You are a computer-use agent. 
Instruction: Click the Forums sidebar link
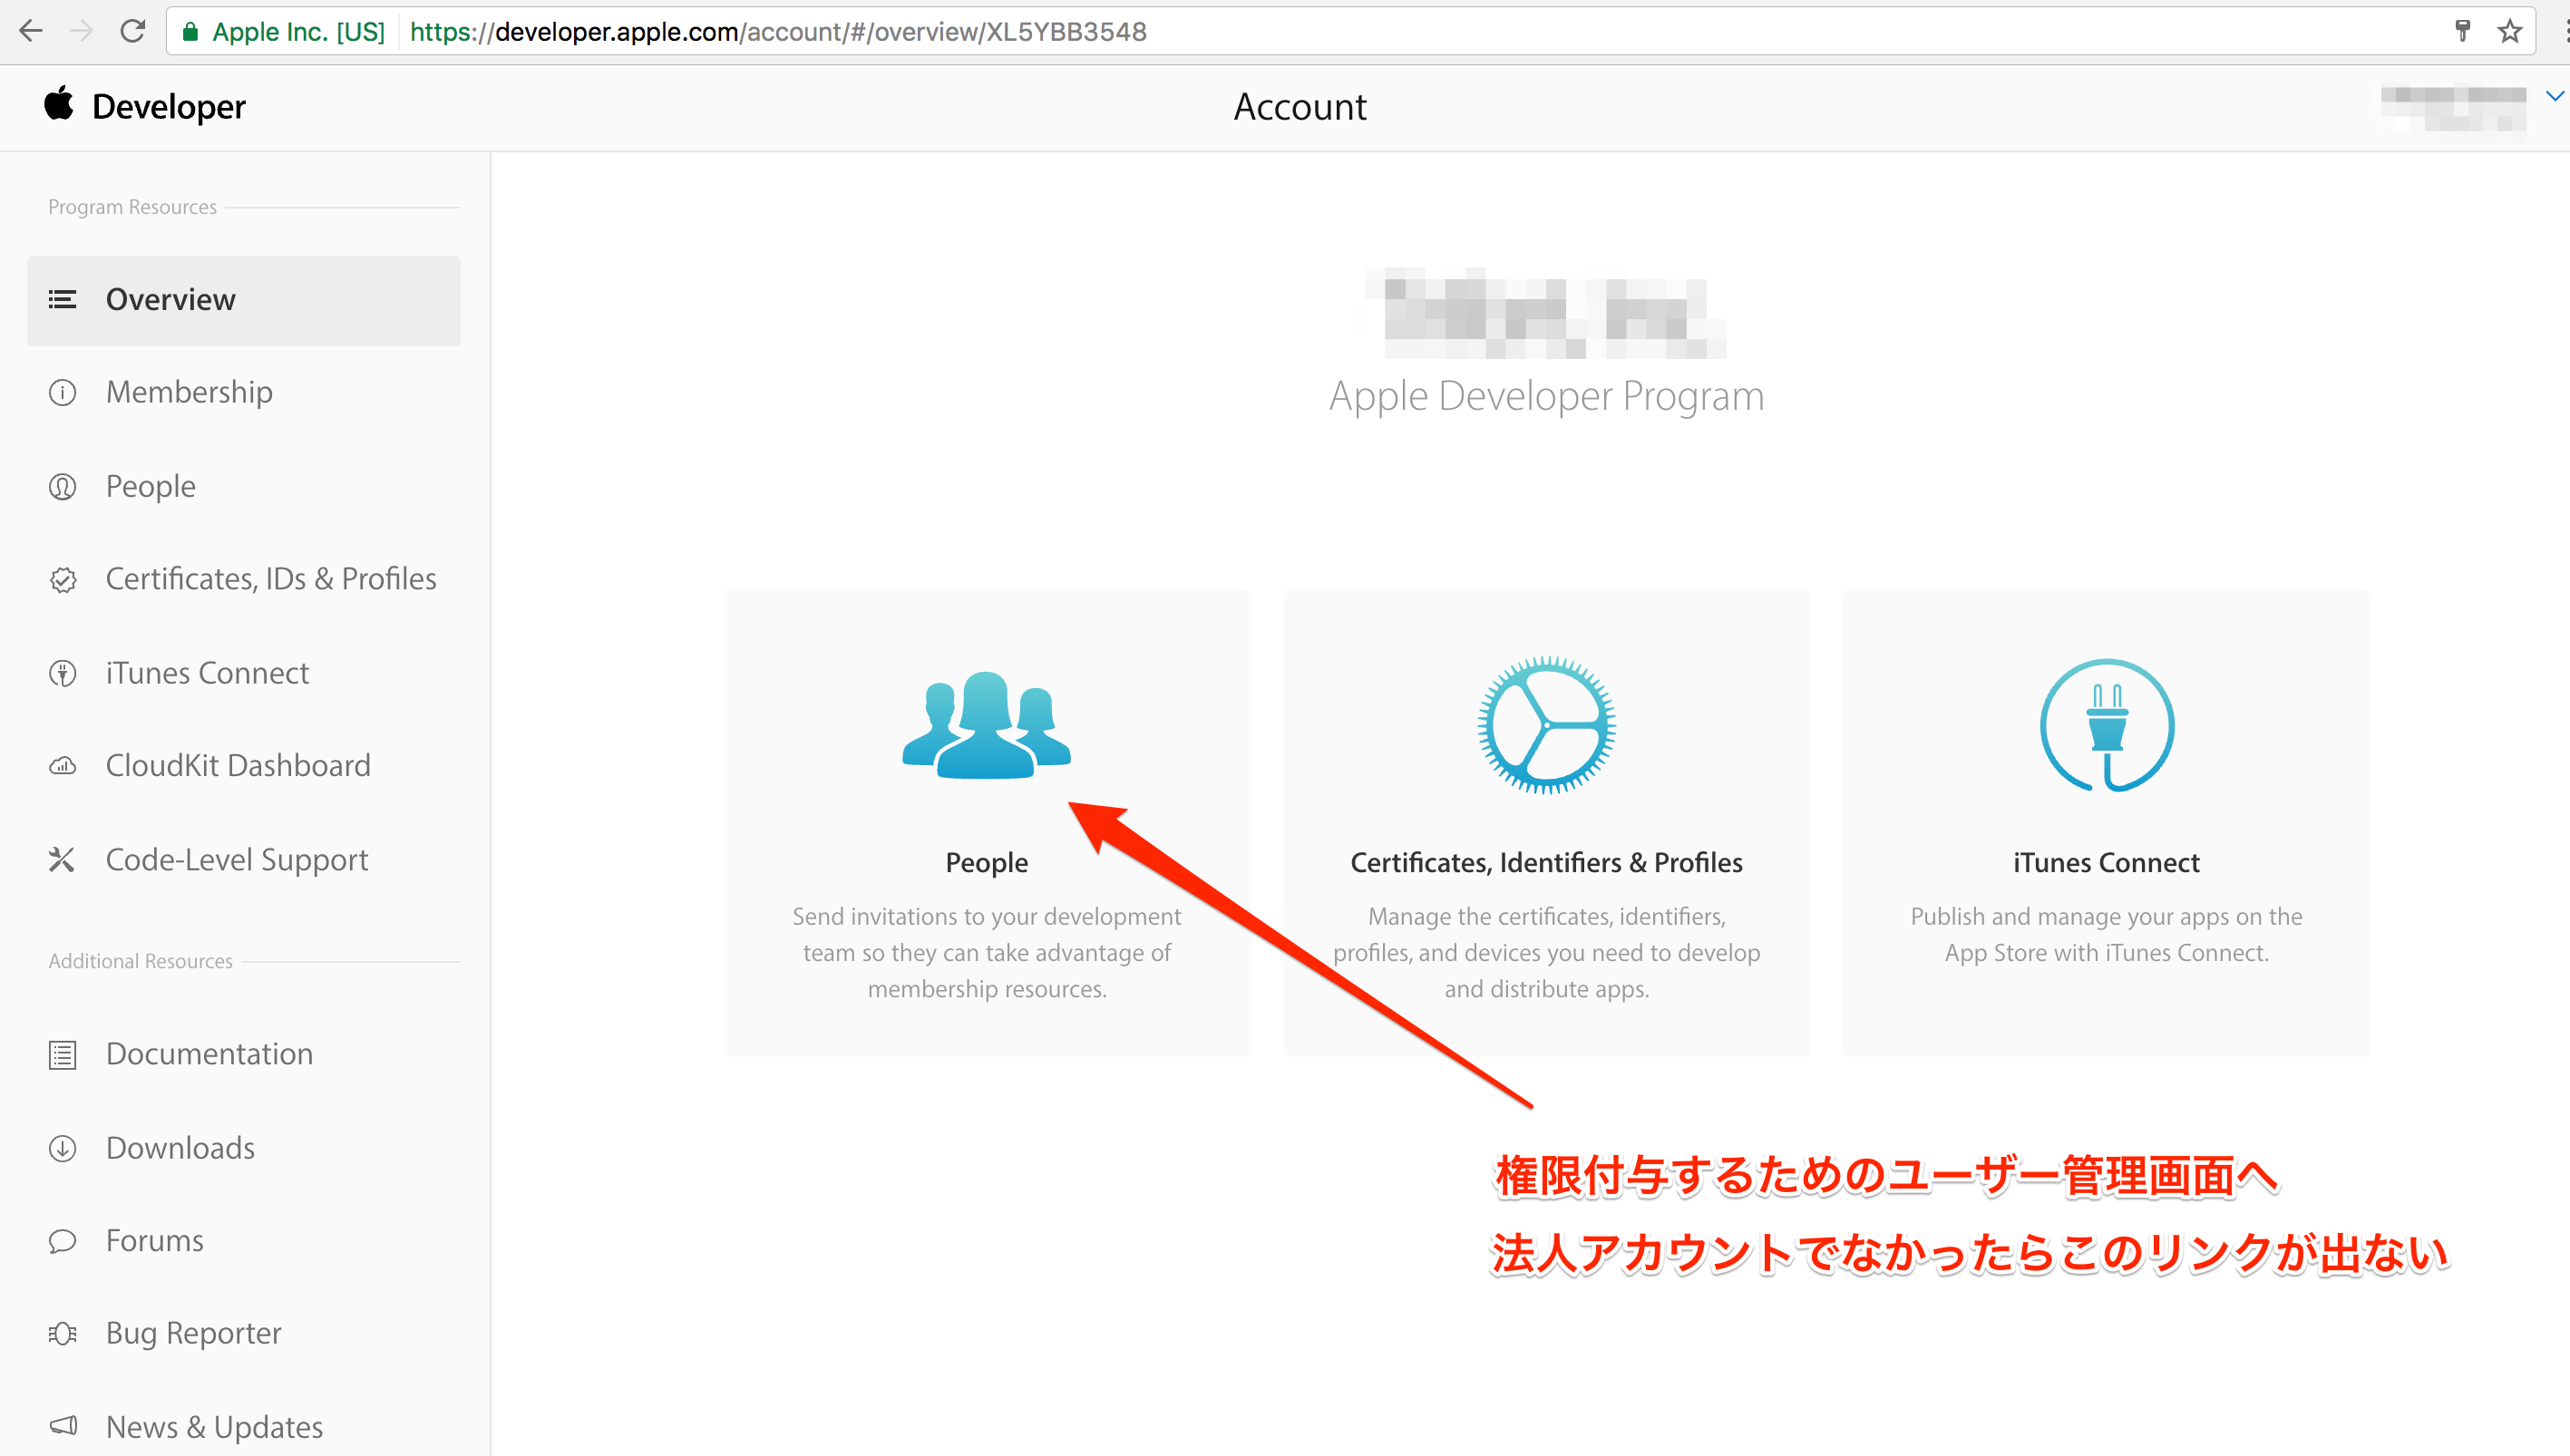coord(155,1239)
